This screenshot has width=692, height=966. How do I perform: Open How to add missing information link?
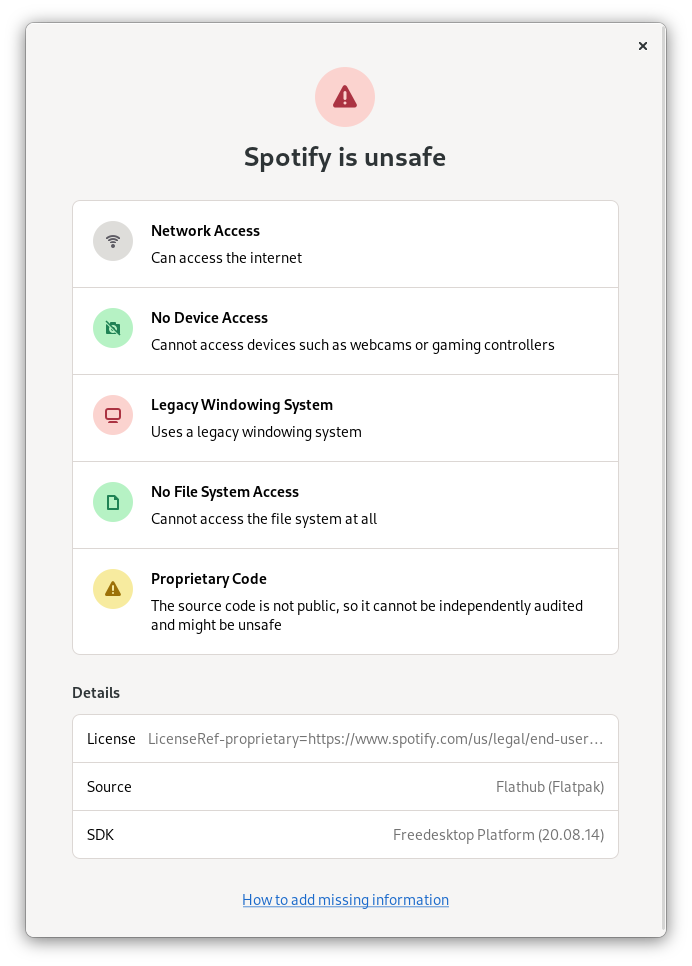click(345, 899)
